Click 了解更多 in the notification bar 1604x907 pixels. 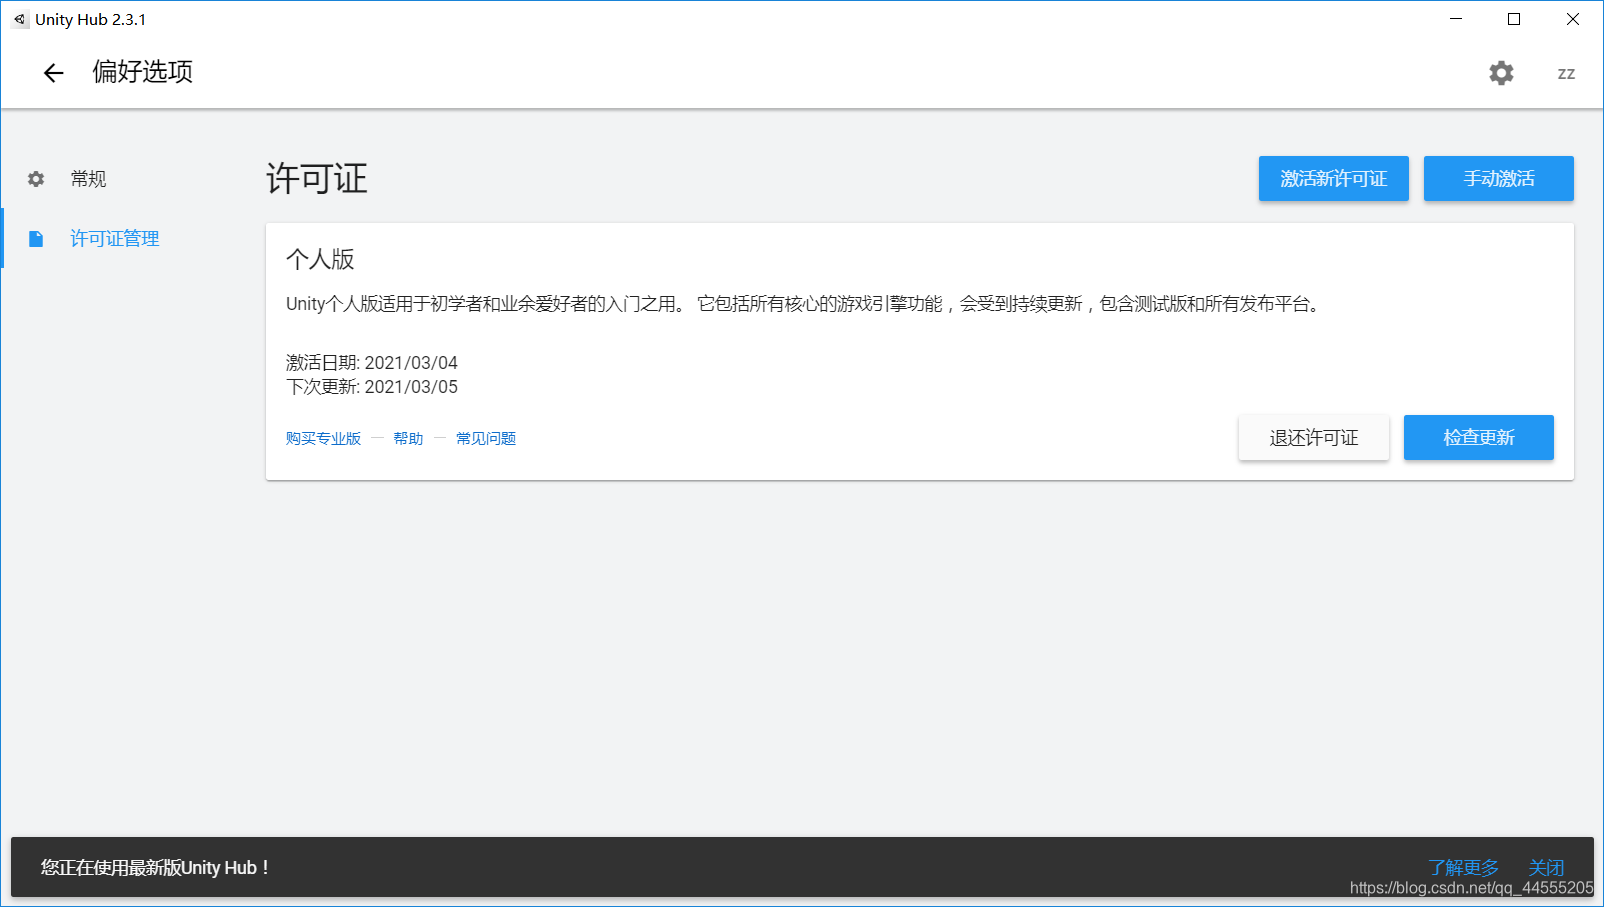coord(1464,867)
